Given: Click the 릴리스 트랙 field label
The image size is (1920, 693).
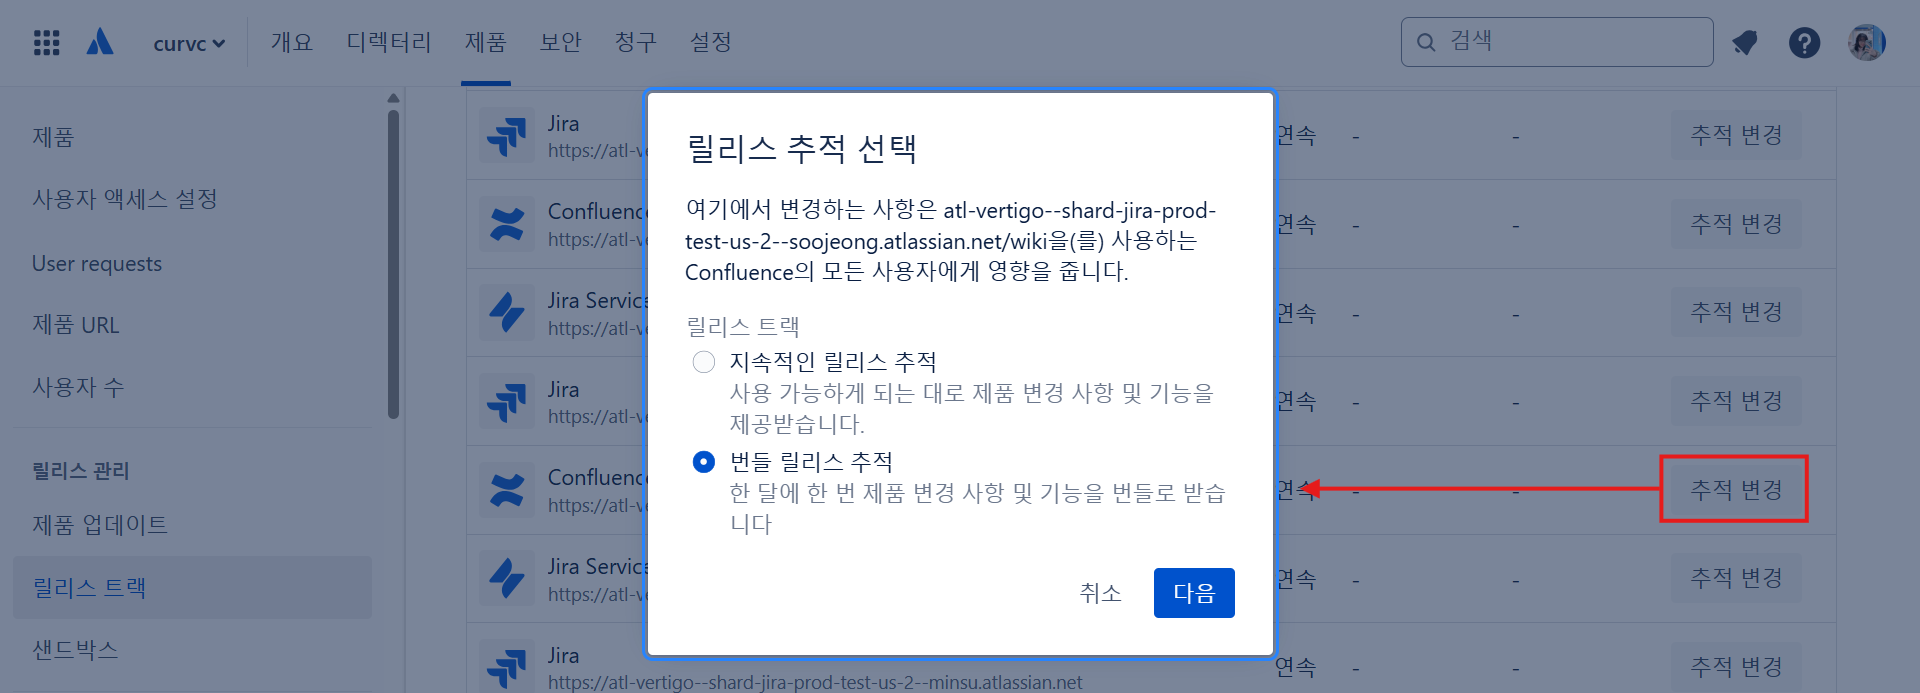Looking at the screenshot, I should click(x=742, y=326).
